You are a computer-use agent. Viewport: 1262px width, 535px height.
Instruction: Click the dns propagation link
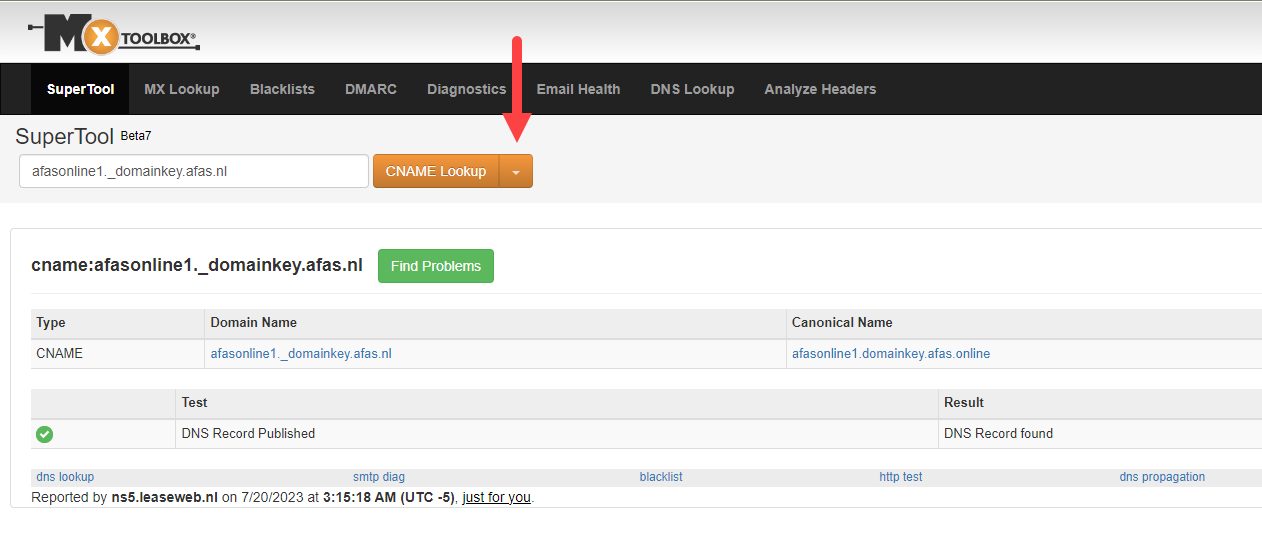pos(1162,477)
